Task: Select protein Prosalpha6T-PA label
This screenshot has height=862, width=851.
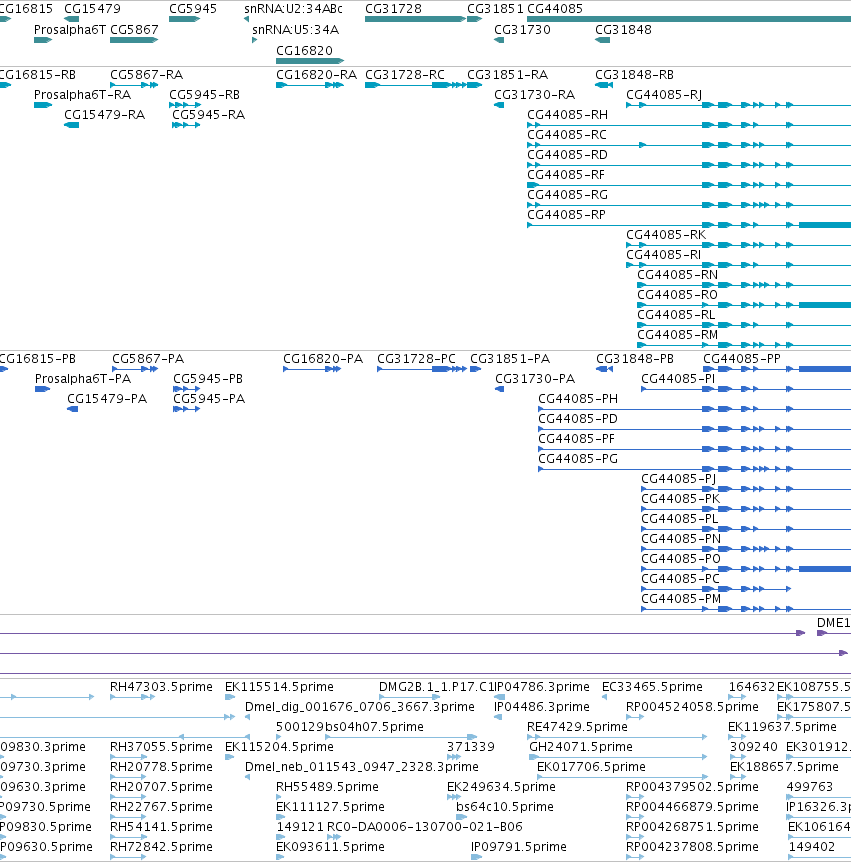Action: point(83,379)
